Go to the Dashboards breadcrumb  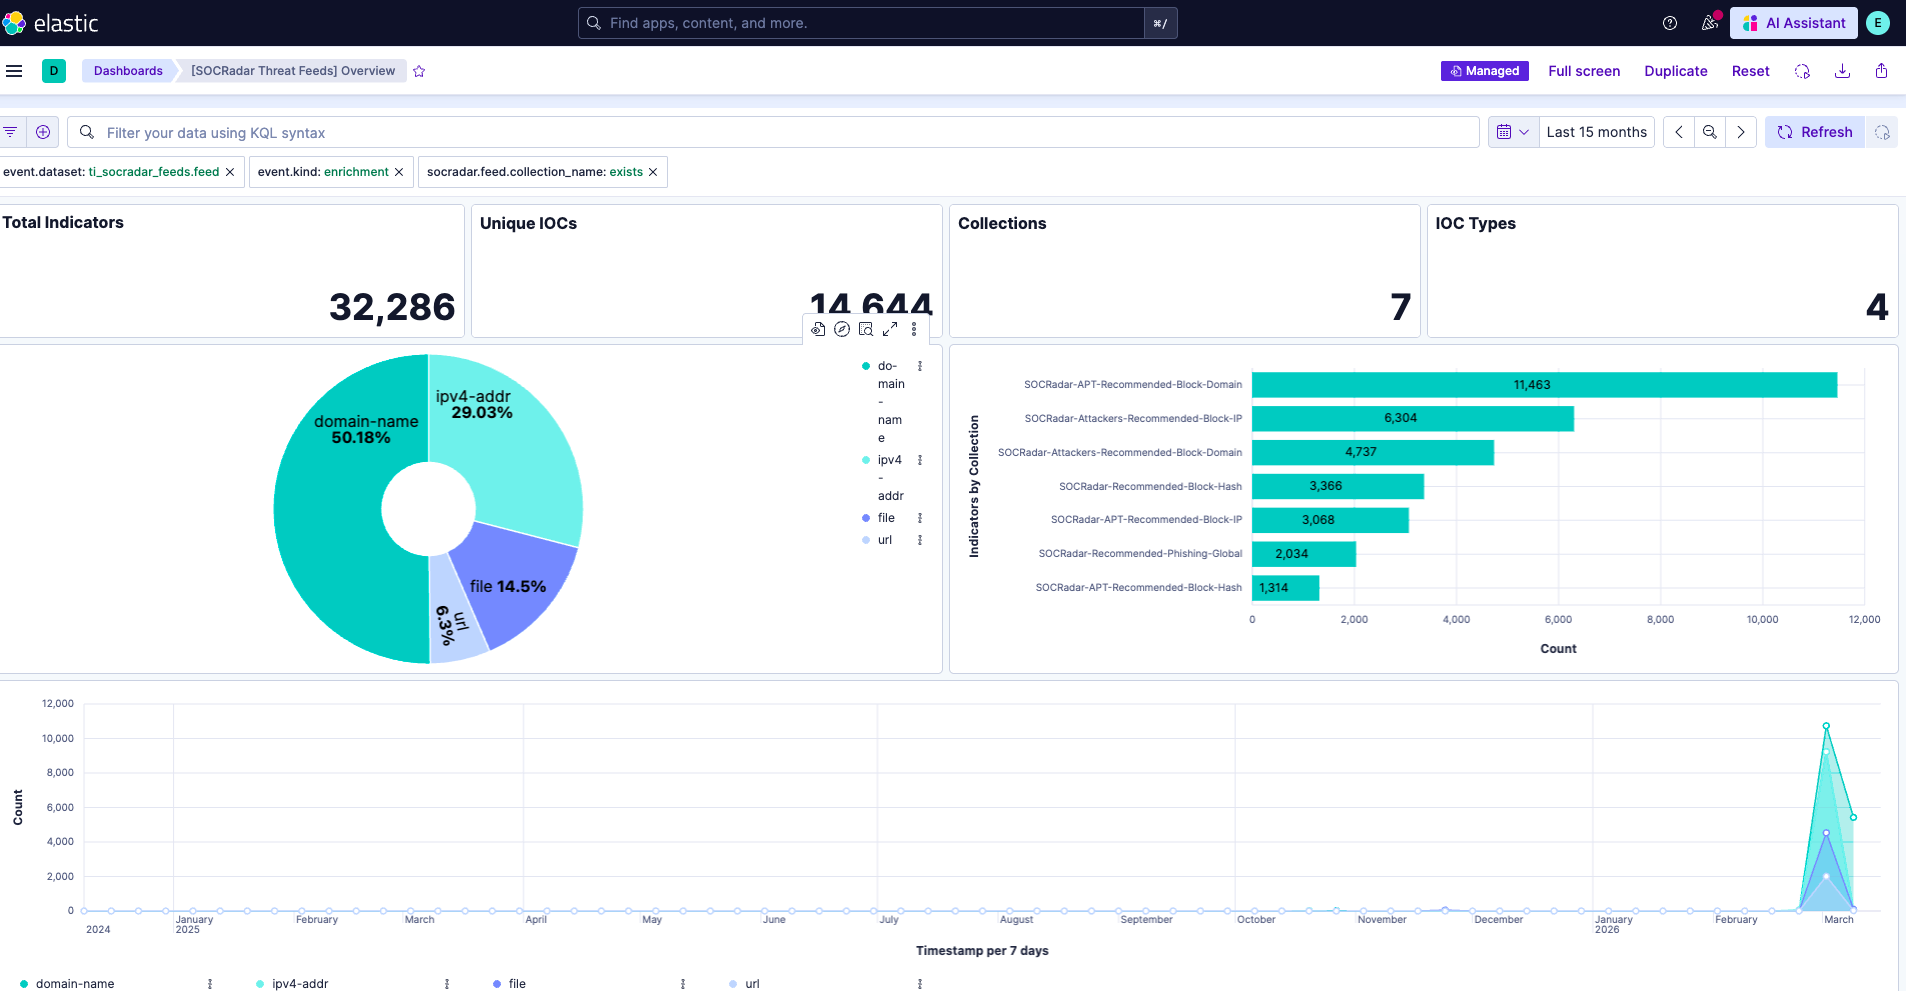pos(128,71)
